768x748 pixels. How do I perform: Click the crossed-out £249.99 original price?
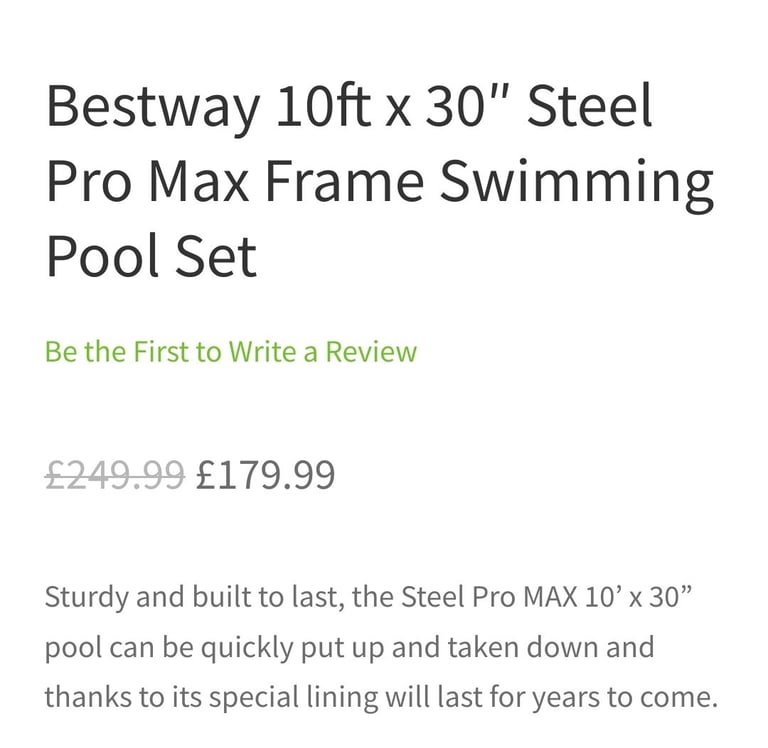click(115, 475)
